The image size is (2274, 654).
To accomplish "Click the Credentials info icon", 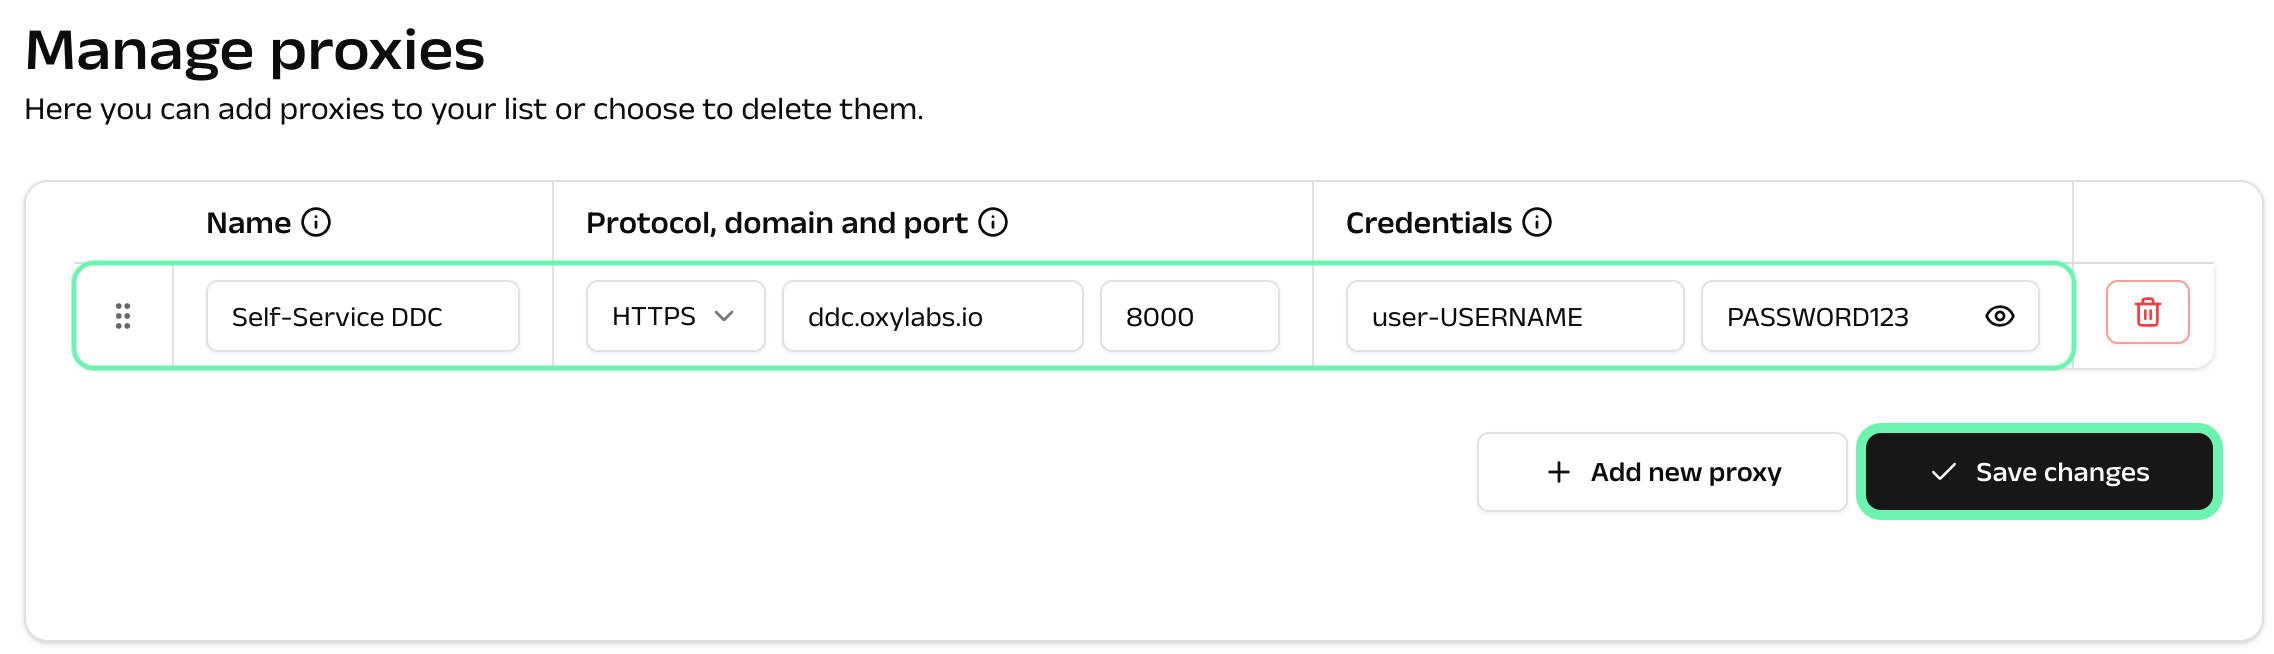I will pyautogui.click(x=1537, y=222).
